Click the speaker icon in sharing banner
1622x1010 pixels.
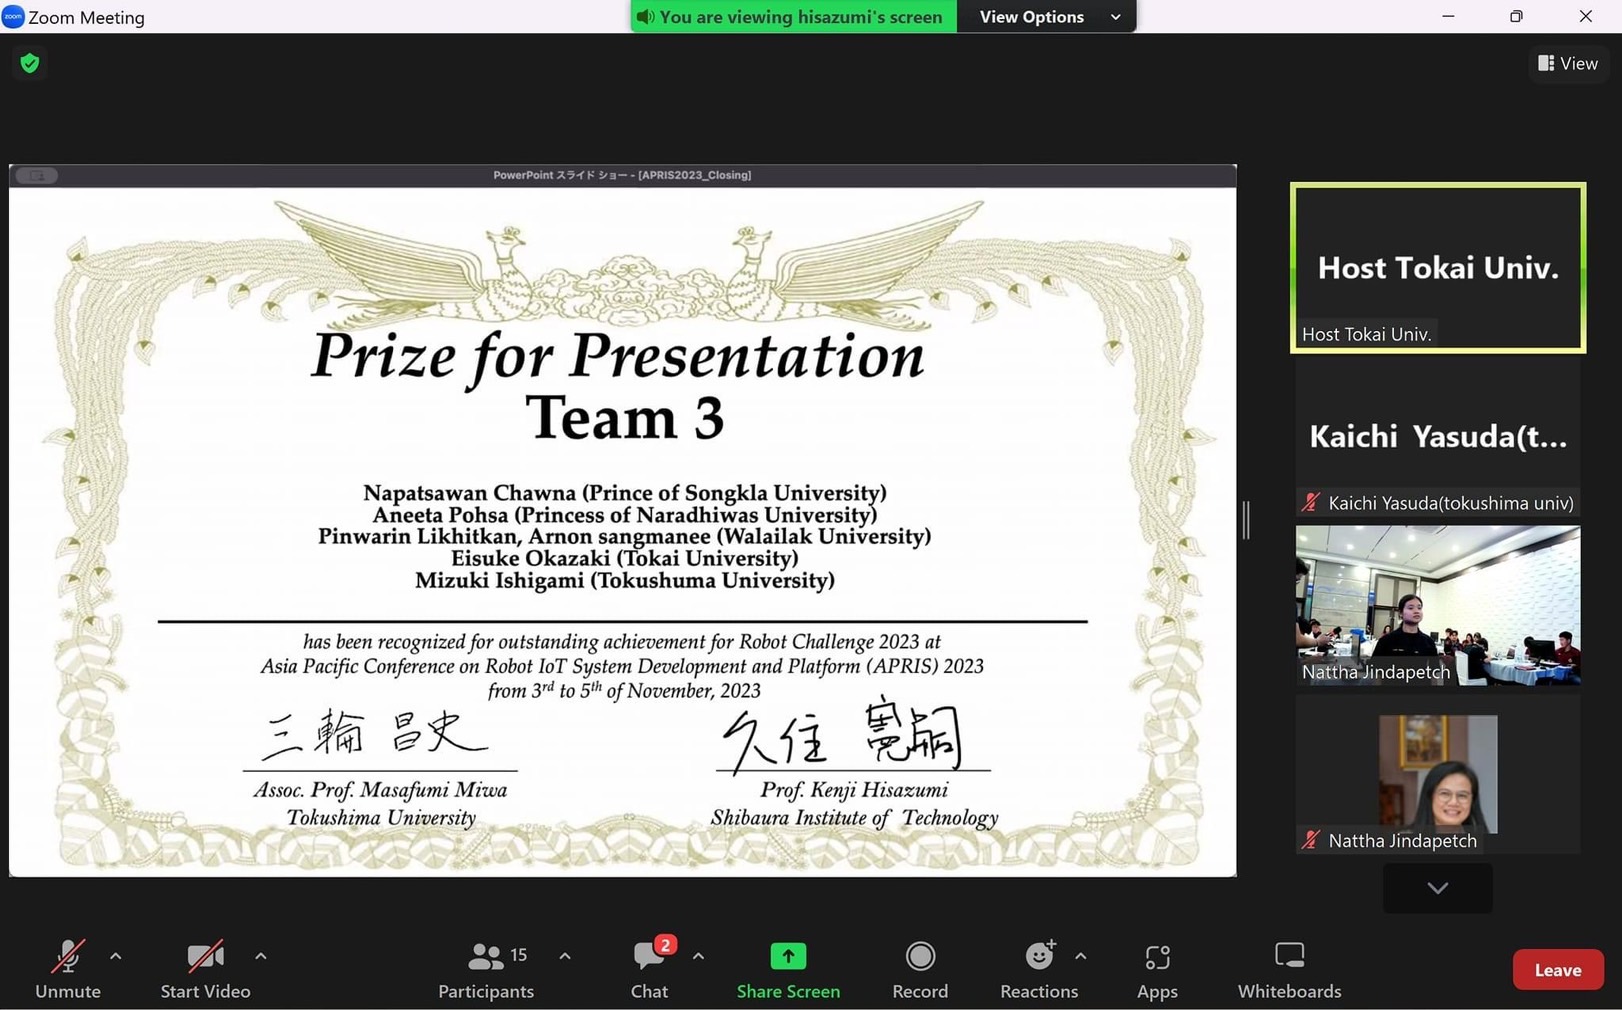(x=646, y=17)
